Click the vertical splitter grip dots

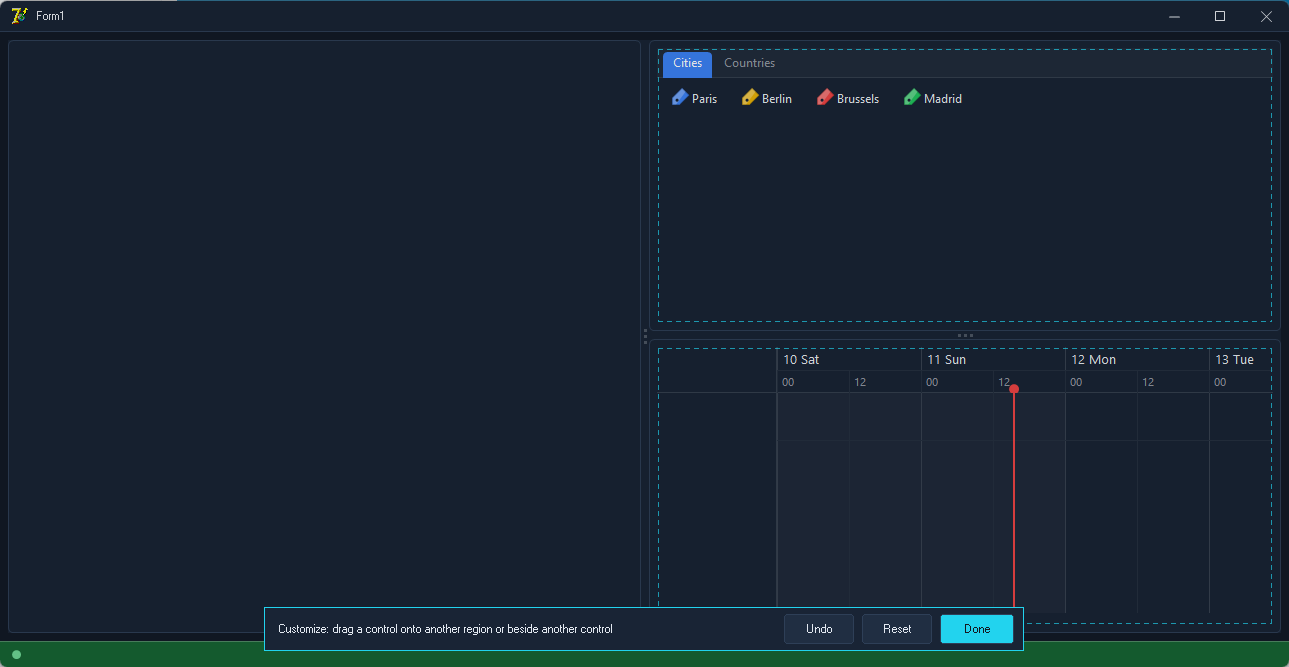point(645,336)
